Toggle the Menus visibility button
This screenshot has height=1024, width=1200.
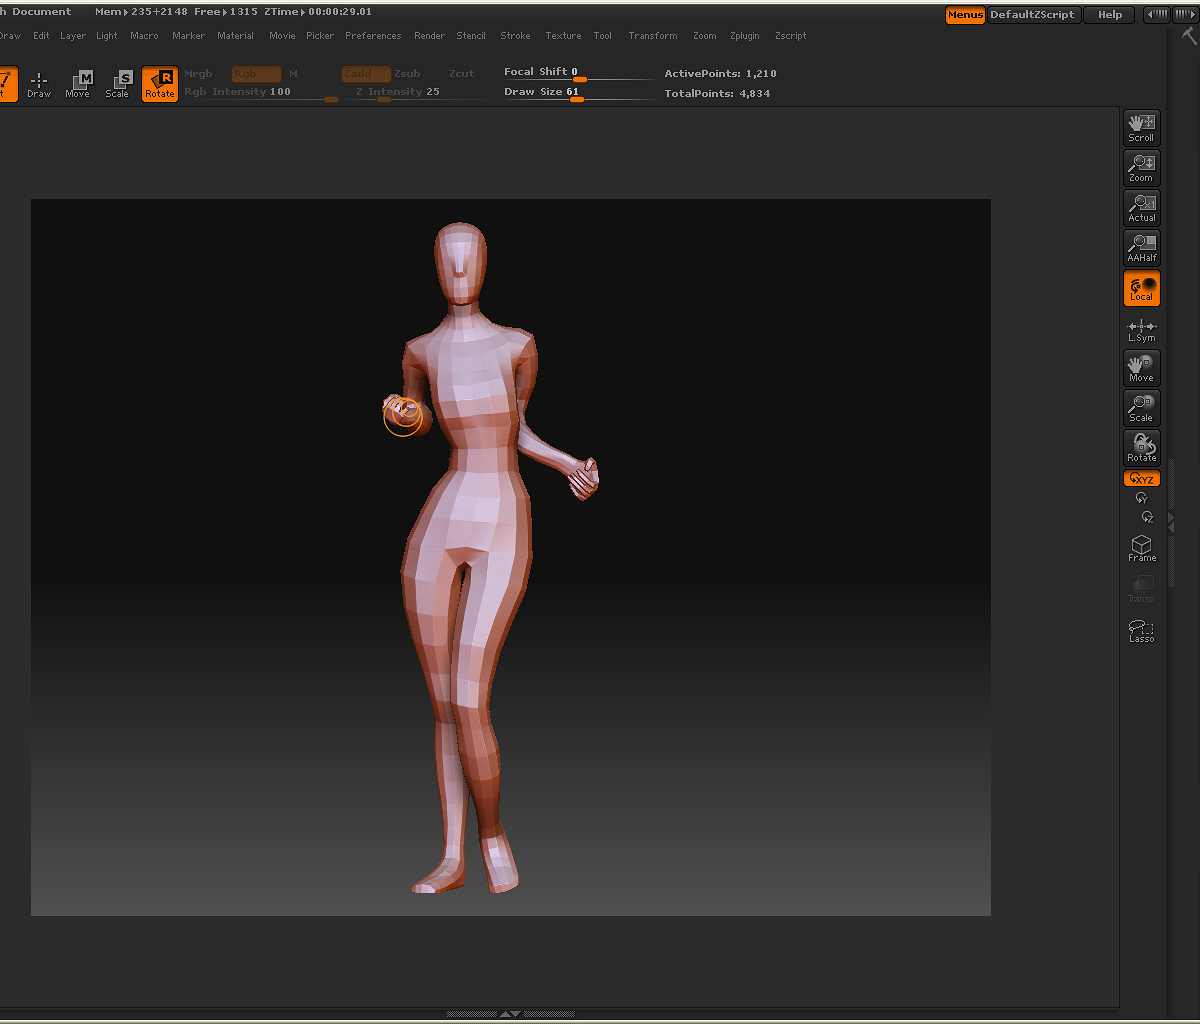pyautogui.click(x=965, y=15)
